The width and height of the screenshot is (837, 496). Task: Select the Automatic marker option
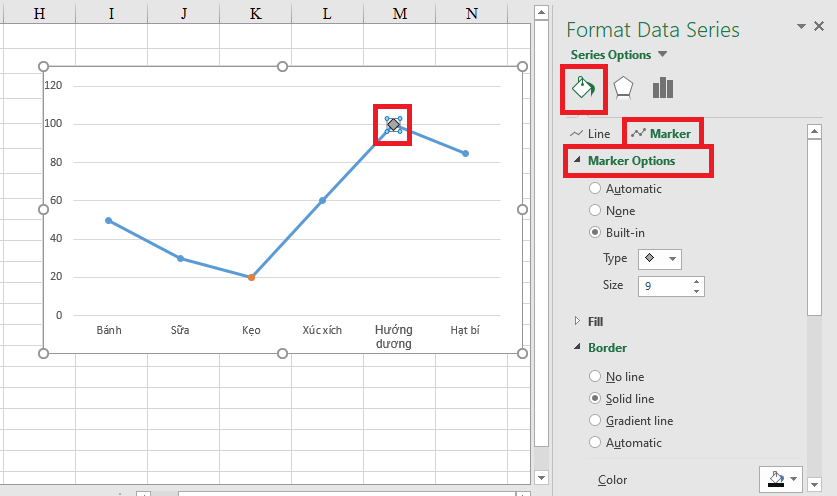pos(596,188)
